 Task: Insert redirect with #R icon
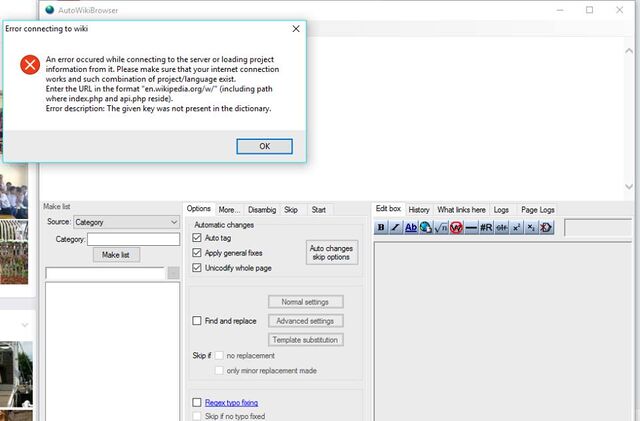pyautogui.click(x=486, y=227)
